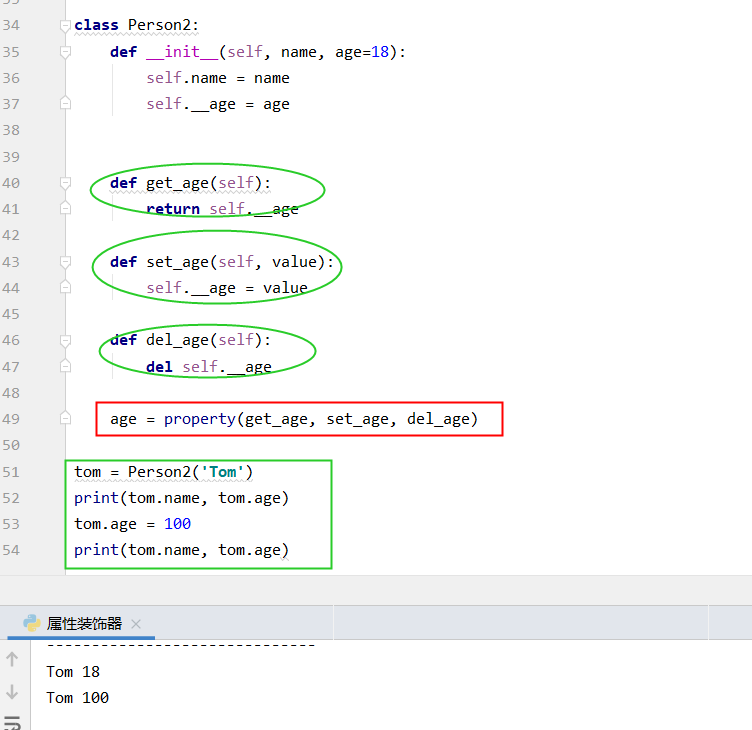
Task: Click line number 53 in the gutter
Action: tap(11, 524)
